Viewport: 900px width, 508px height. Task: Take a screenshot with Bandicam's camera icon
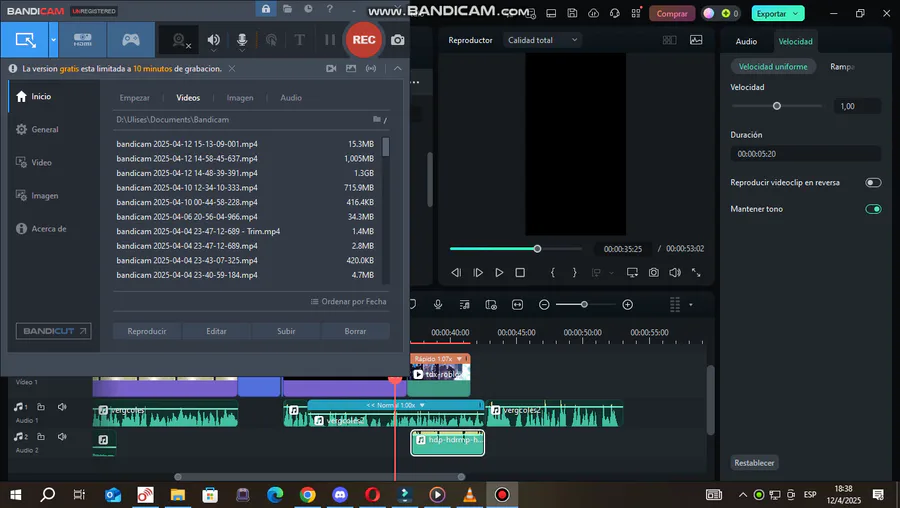[397, 40]
